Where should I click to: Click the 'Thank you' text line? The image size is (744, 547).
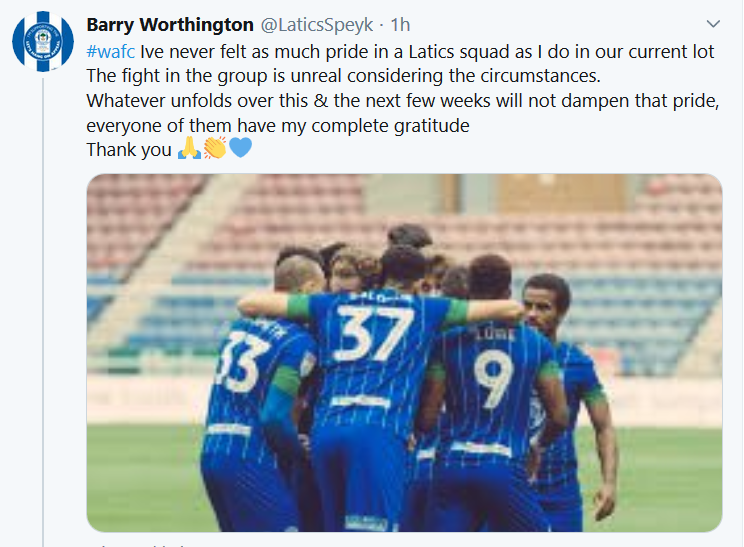129,149
